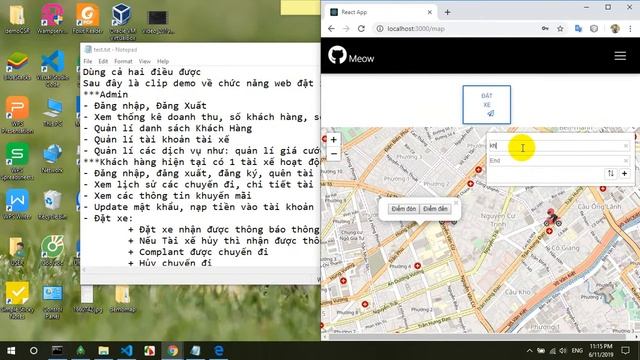Open the Wampserver desktop shortcut

[x=52, y=19]
